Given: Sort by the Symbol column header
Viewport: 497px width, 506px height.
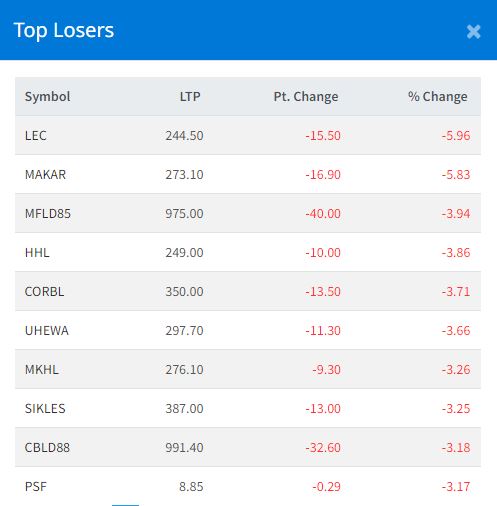Looking at the screenshot, I should (47, 97).
